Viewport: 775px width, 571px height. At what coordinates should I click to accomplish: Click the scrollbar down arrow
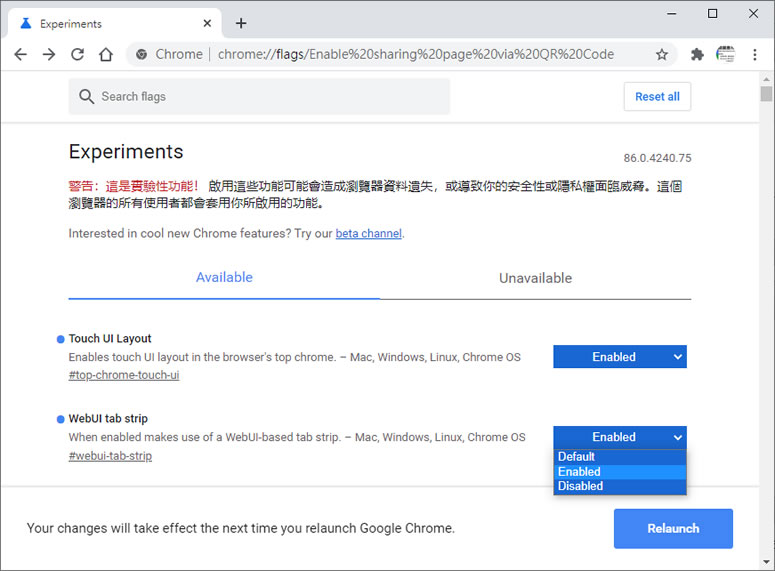click(766, 562)
